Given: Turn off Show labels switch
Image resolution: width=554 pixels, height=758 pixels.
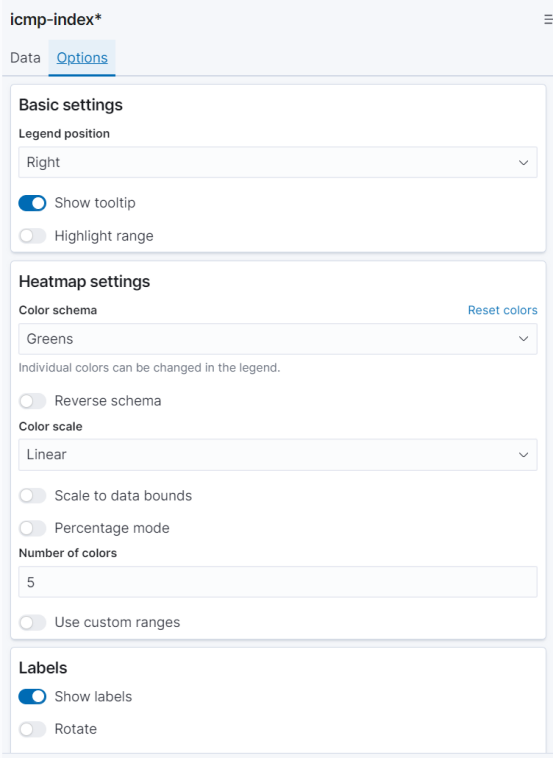Looking at the screenshot, I should click(32, 697).
